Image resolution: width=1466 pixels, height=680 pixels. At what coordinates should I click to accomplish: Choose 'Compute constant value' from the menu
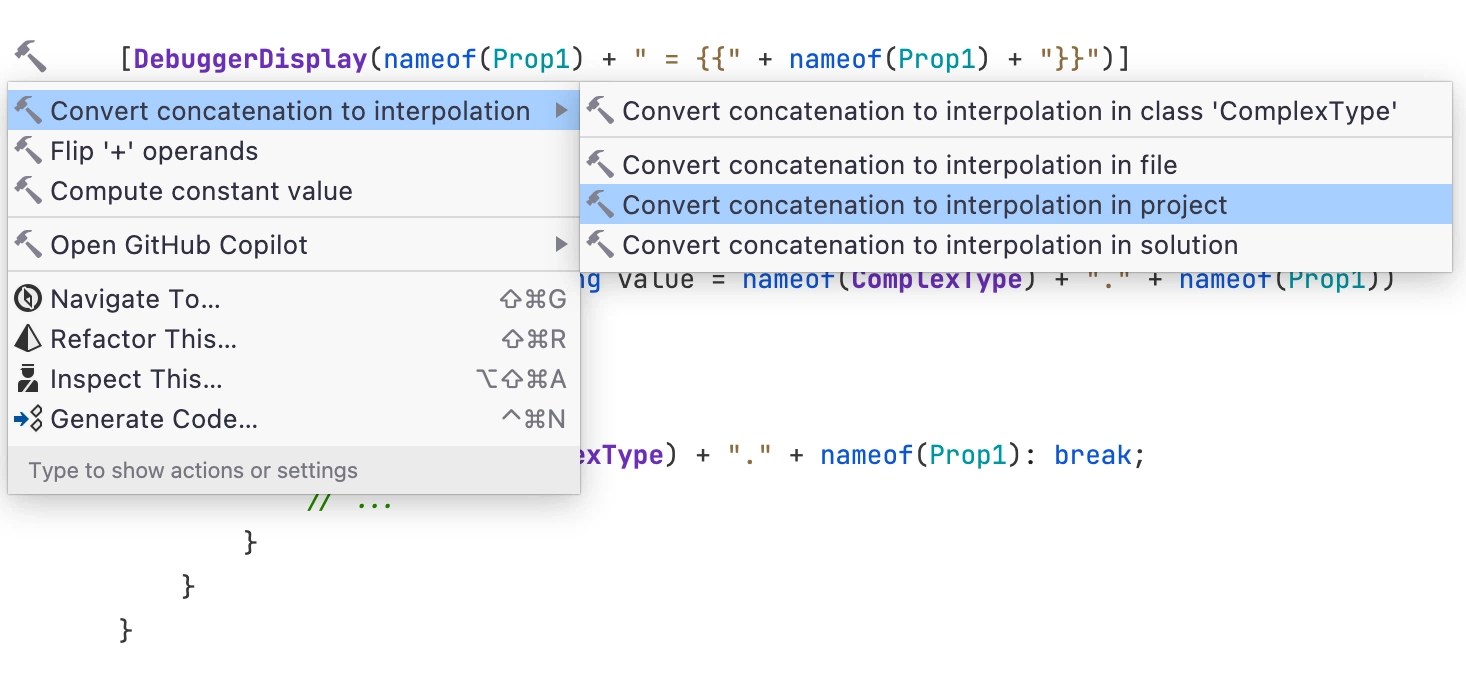(x=198, y=191)
